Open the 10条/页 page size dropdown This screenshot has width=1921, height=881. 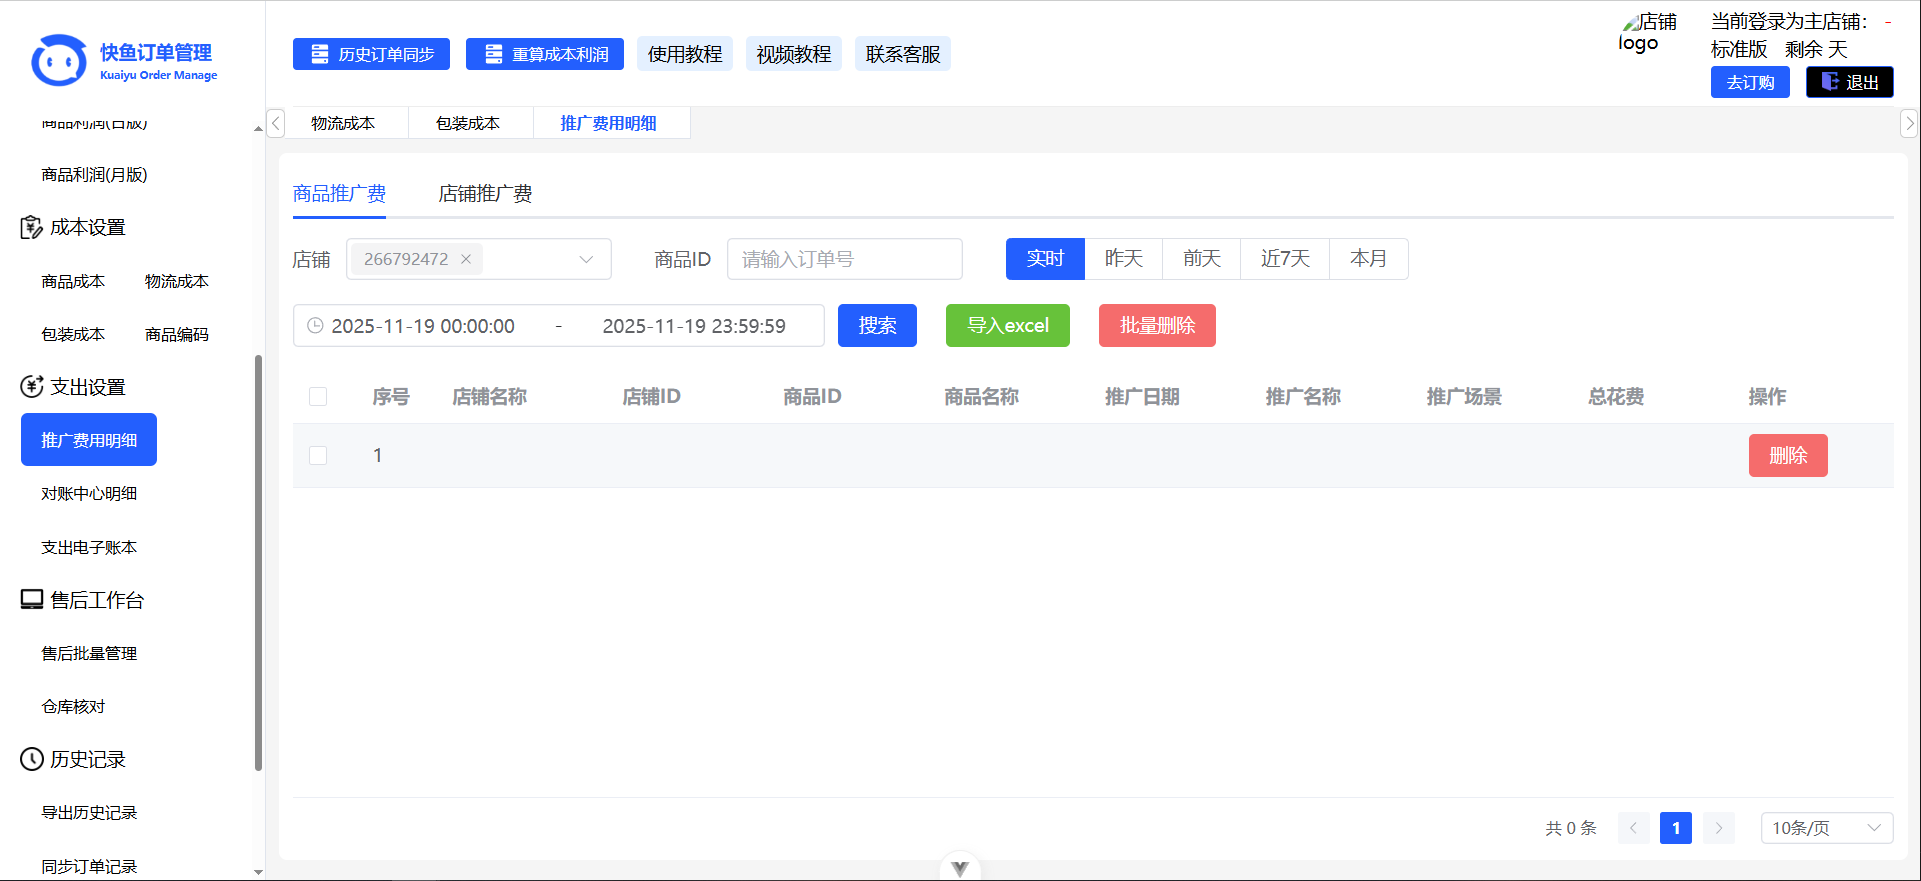(1825, 828)
